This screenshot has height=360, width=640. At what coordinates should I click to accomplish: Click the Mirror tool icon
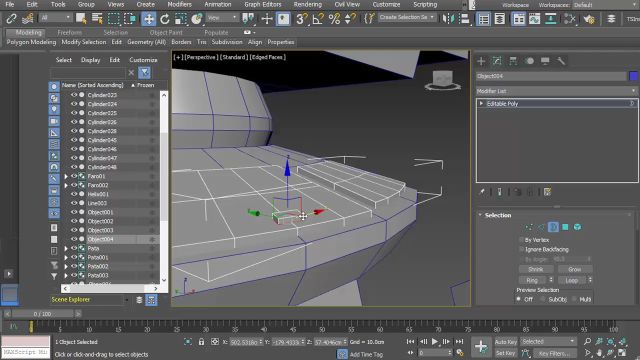click(x=449, y=19)
